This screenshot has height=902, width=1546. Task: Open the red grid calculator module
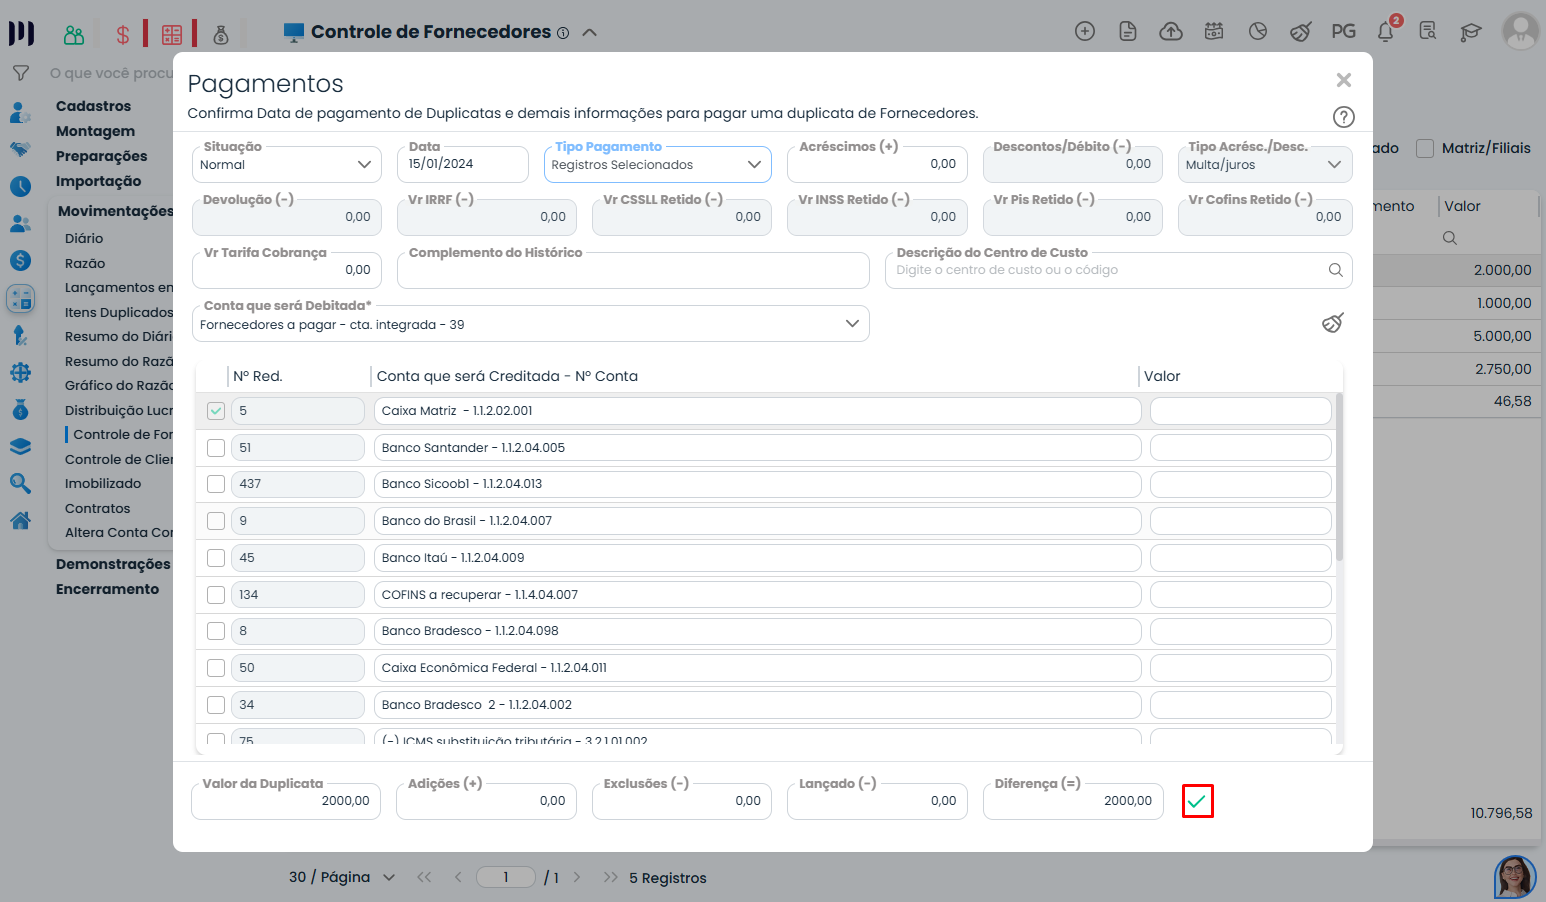pyautogui.click(x=172, y=35)
